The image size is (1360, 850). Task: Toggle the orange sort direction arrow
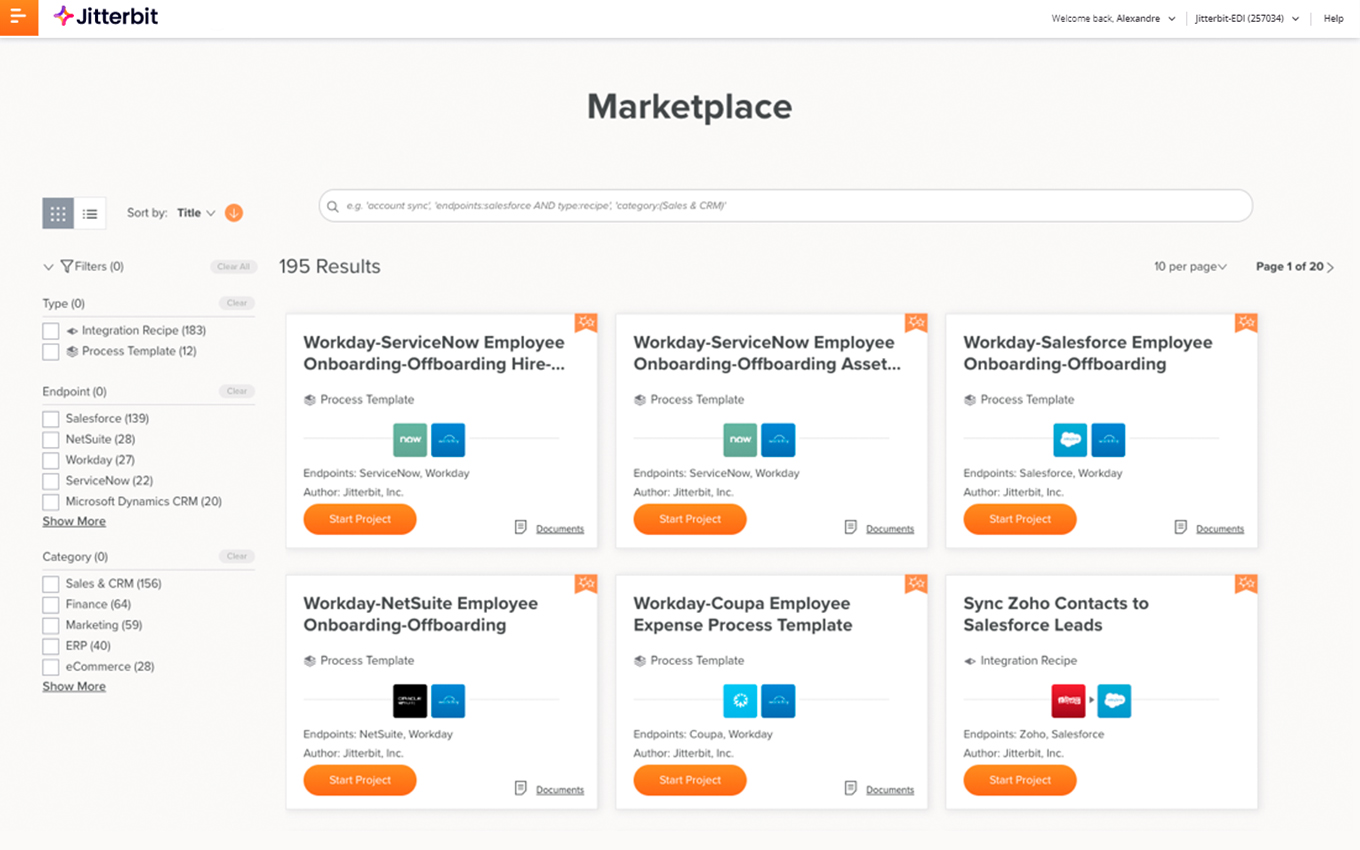click(x=234, y=213)
